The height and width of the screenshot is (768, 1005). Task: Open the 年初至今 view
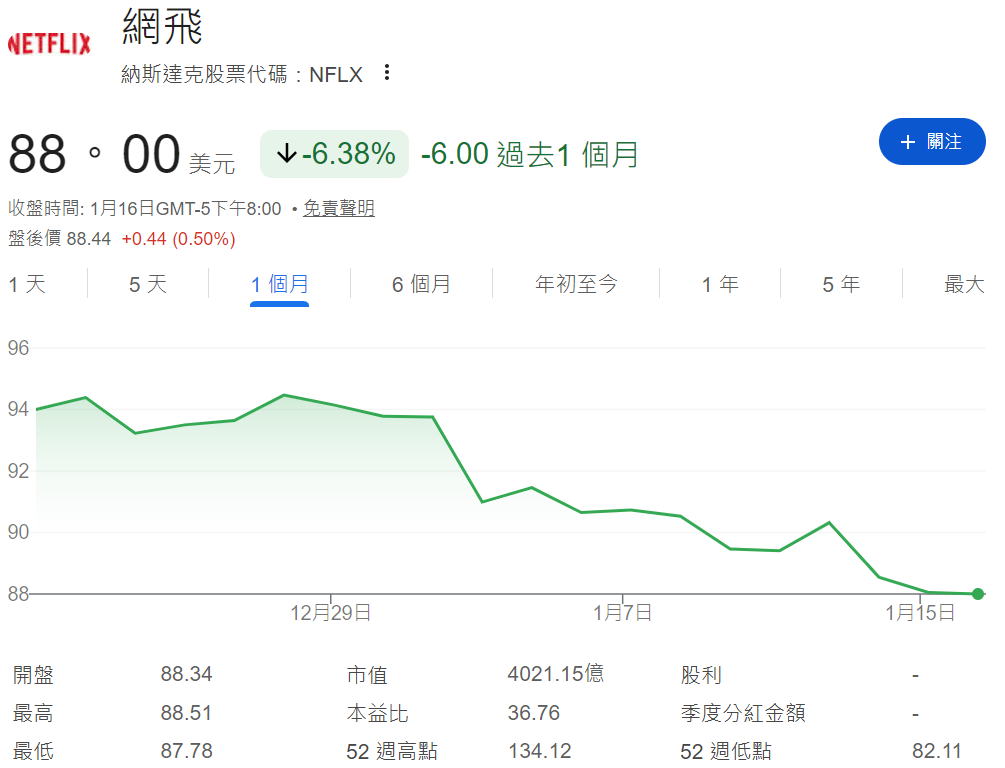(576, 284)
